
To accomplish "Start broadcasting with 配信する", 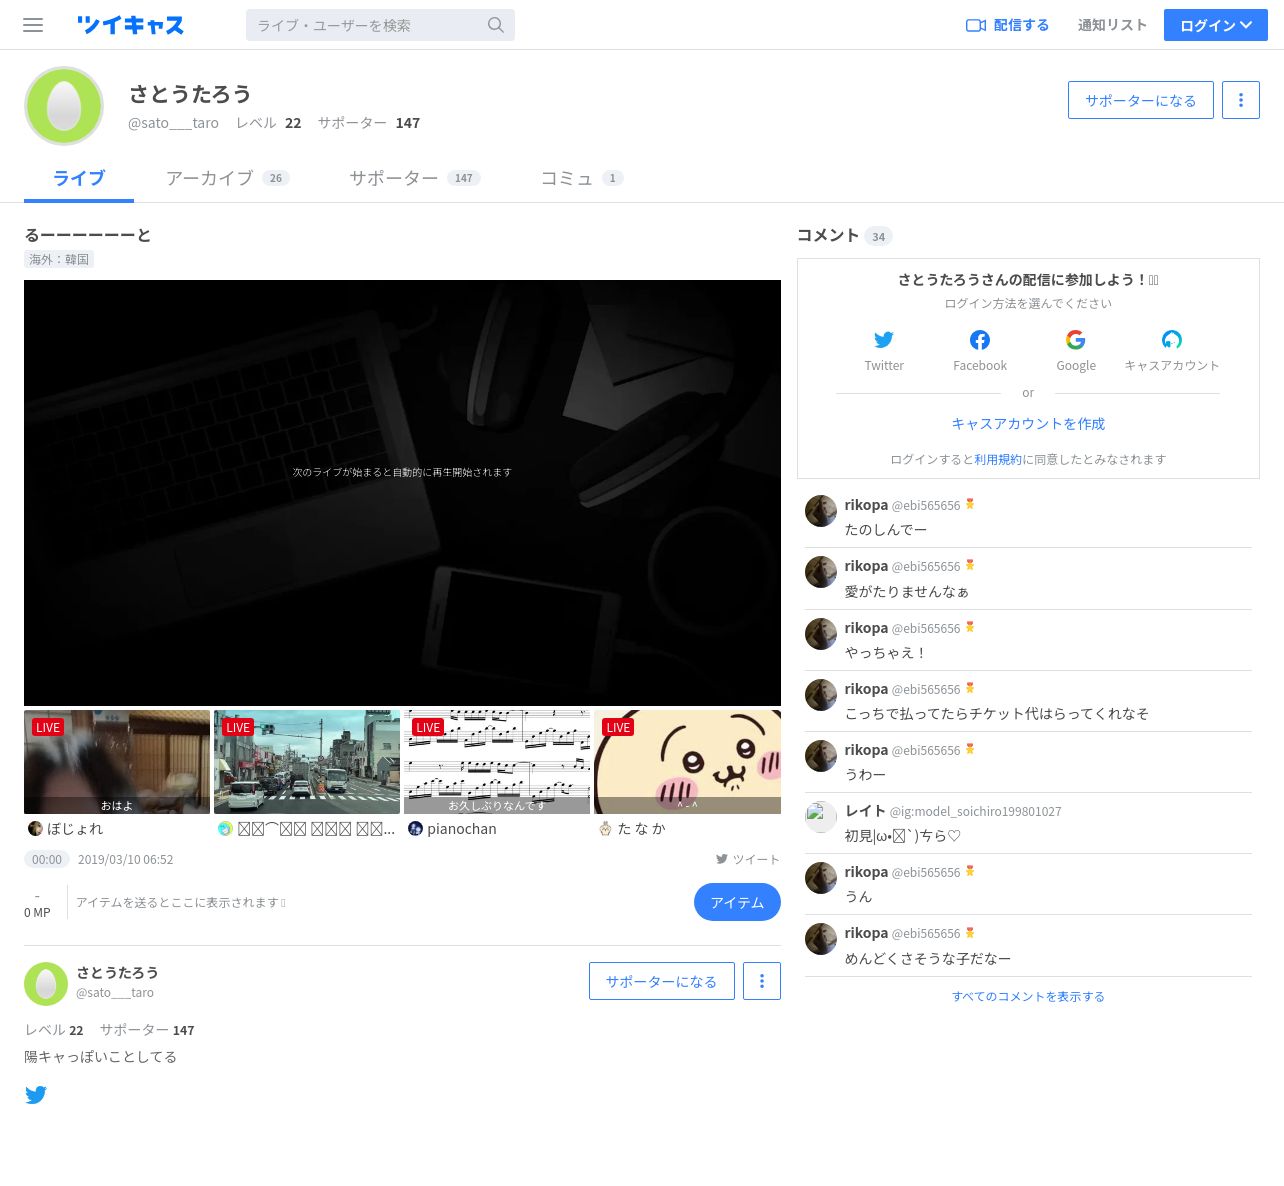I will click(1007, 25).
